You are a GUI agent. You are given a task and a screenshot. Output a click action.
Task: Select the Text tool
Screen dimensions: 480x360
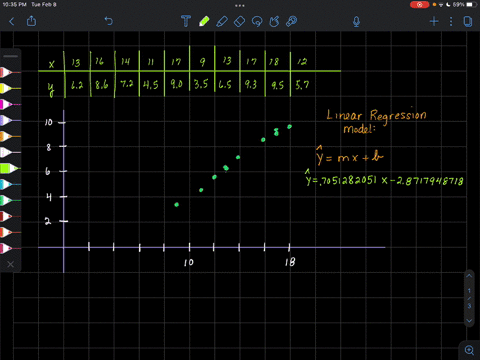point(186,21)
